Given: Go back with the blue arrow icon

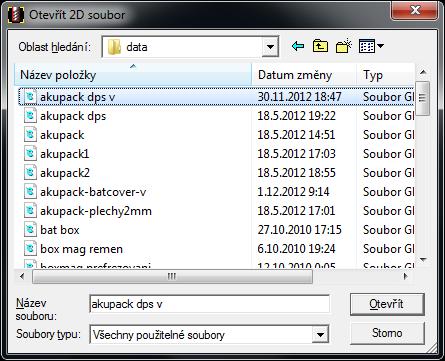Looking at the screenshot, I should click(x=298, y=46).
